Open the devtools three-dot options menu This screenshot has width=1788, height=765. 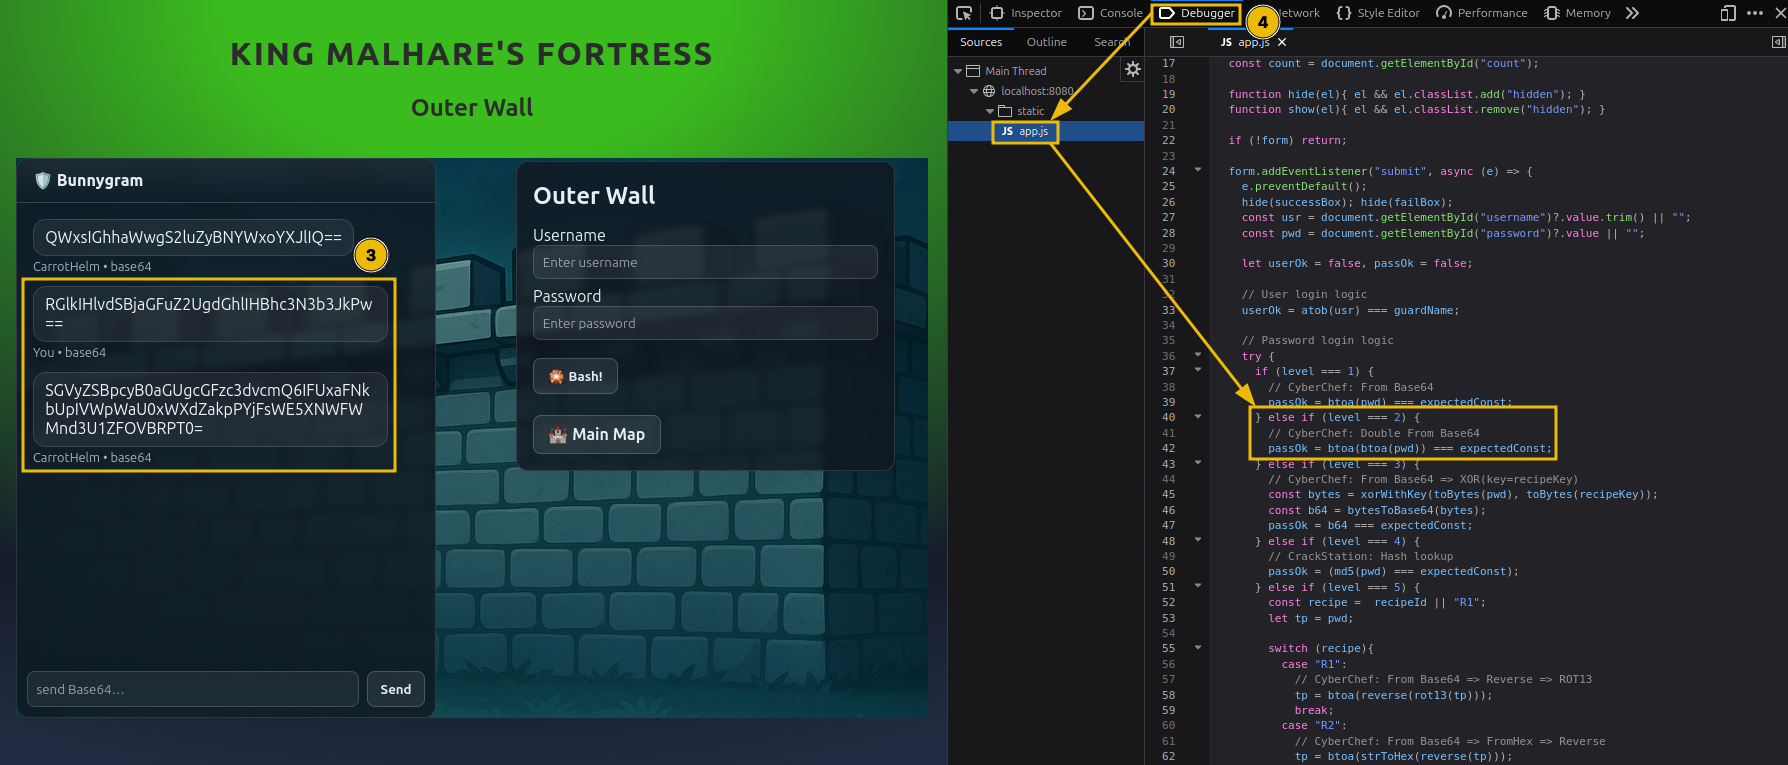(x=1755, y=13)
